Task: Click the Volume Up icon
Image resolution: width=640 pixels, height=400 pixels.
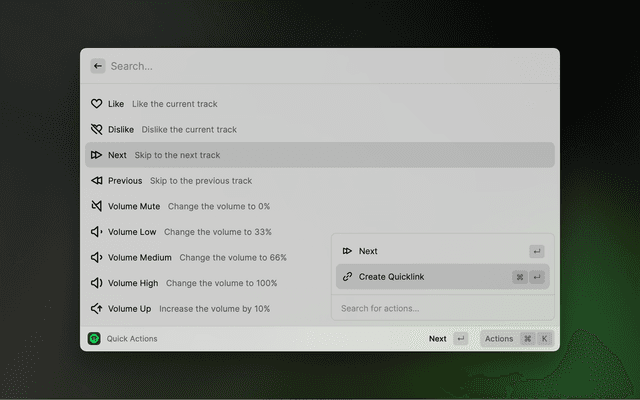Action: (x=97, y=309)
